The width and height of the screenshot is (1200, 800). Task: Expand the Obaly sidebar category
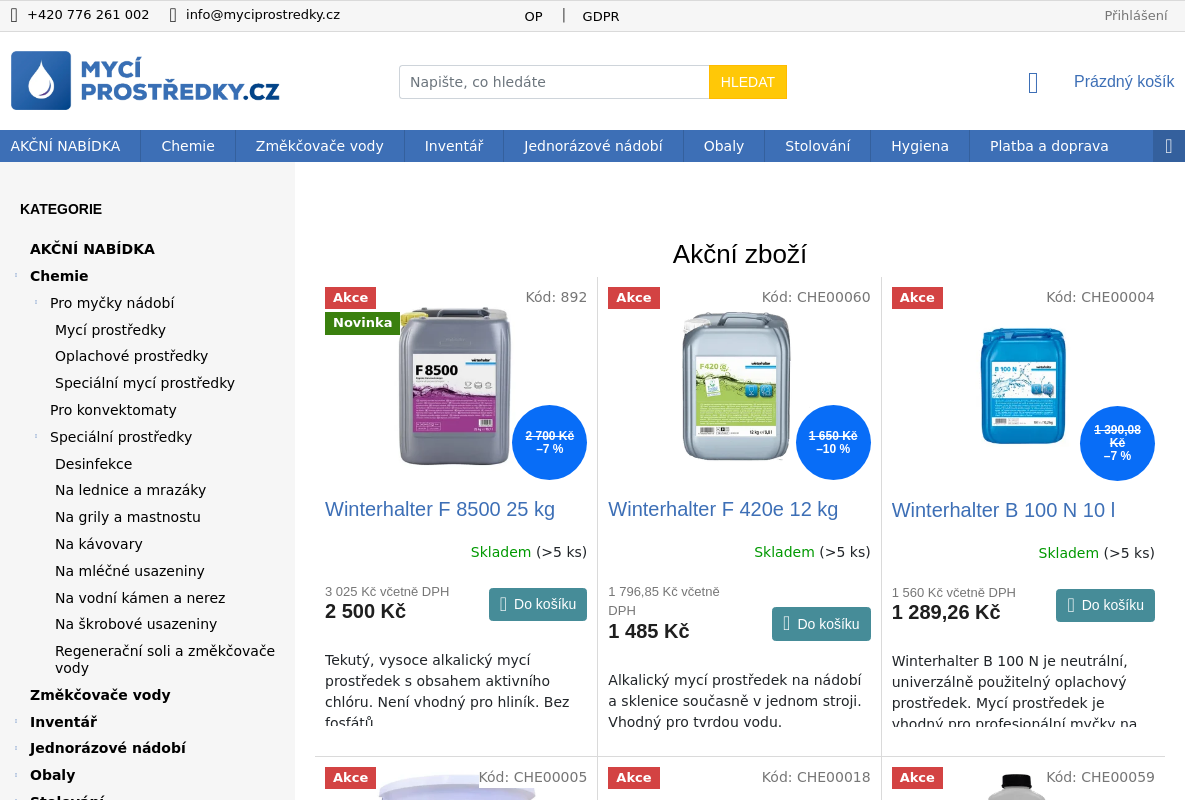(16, 775)
